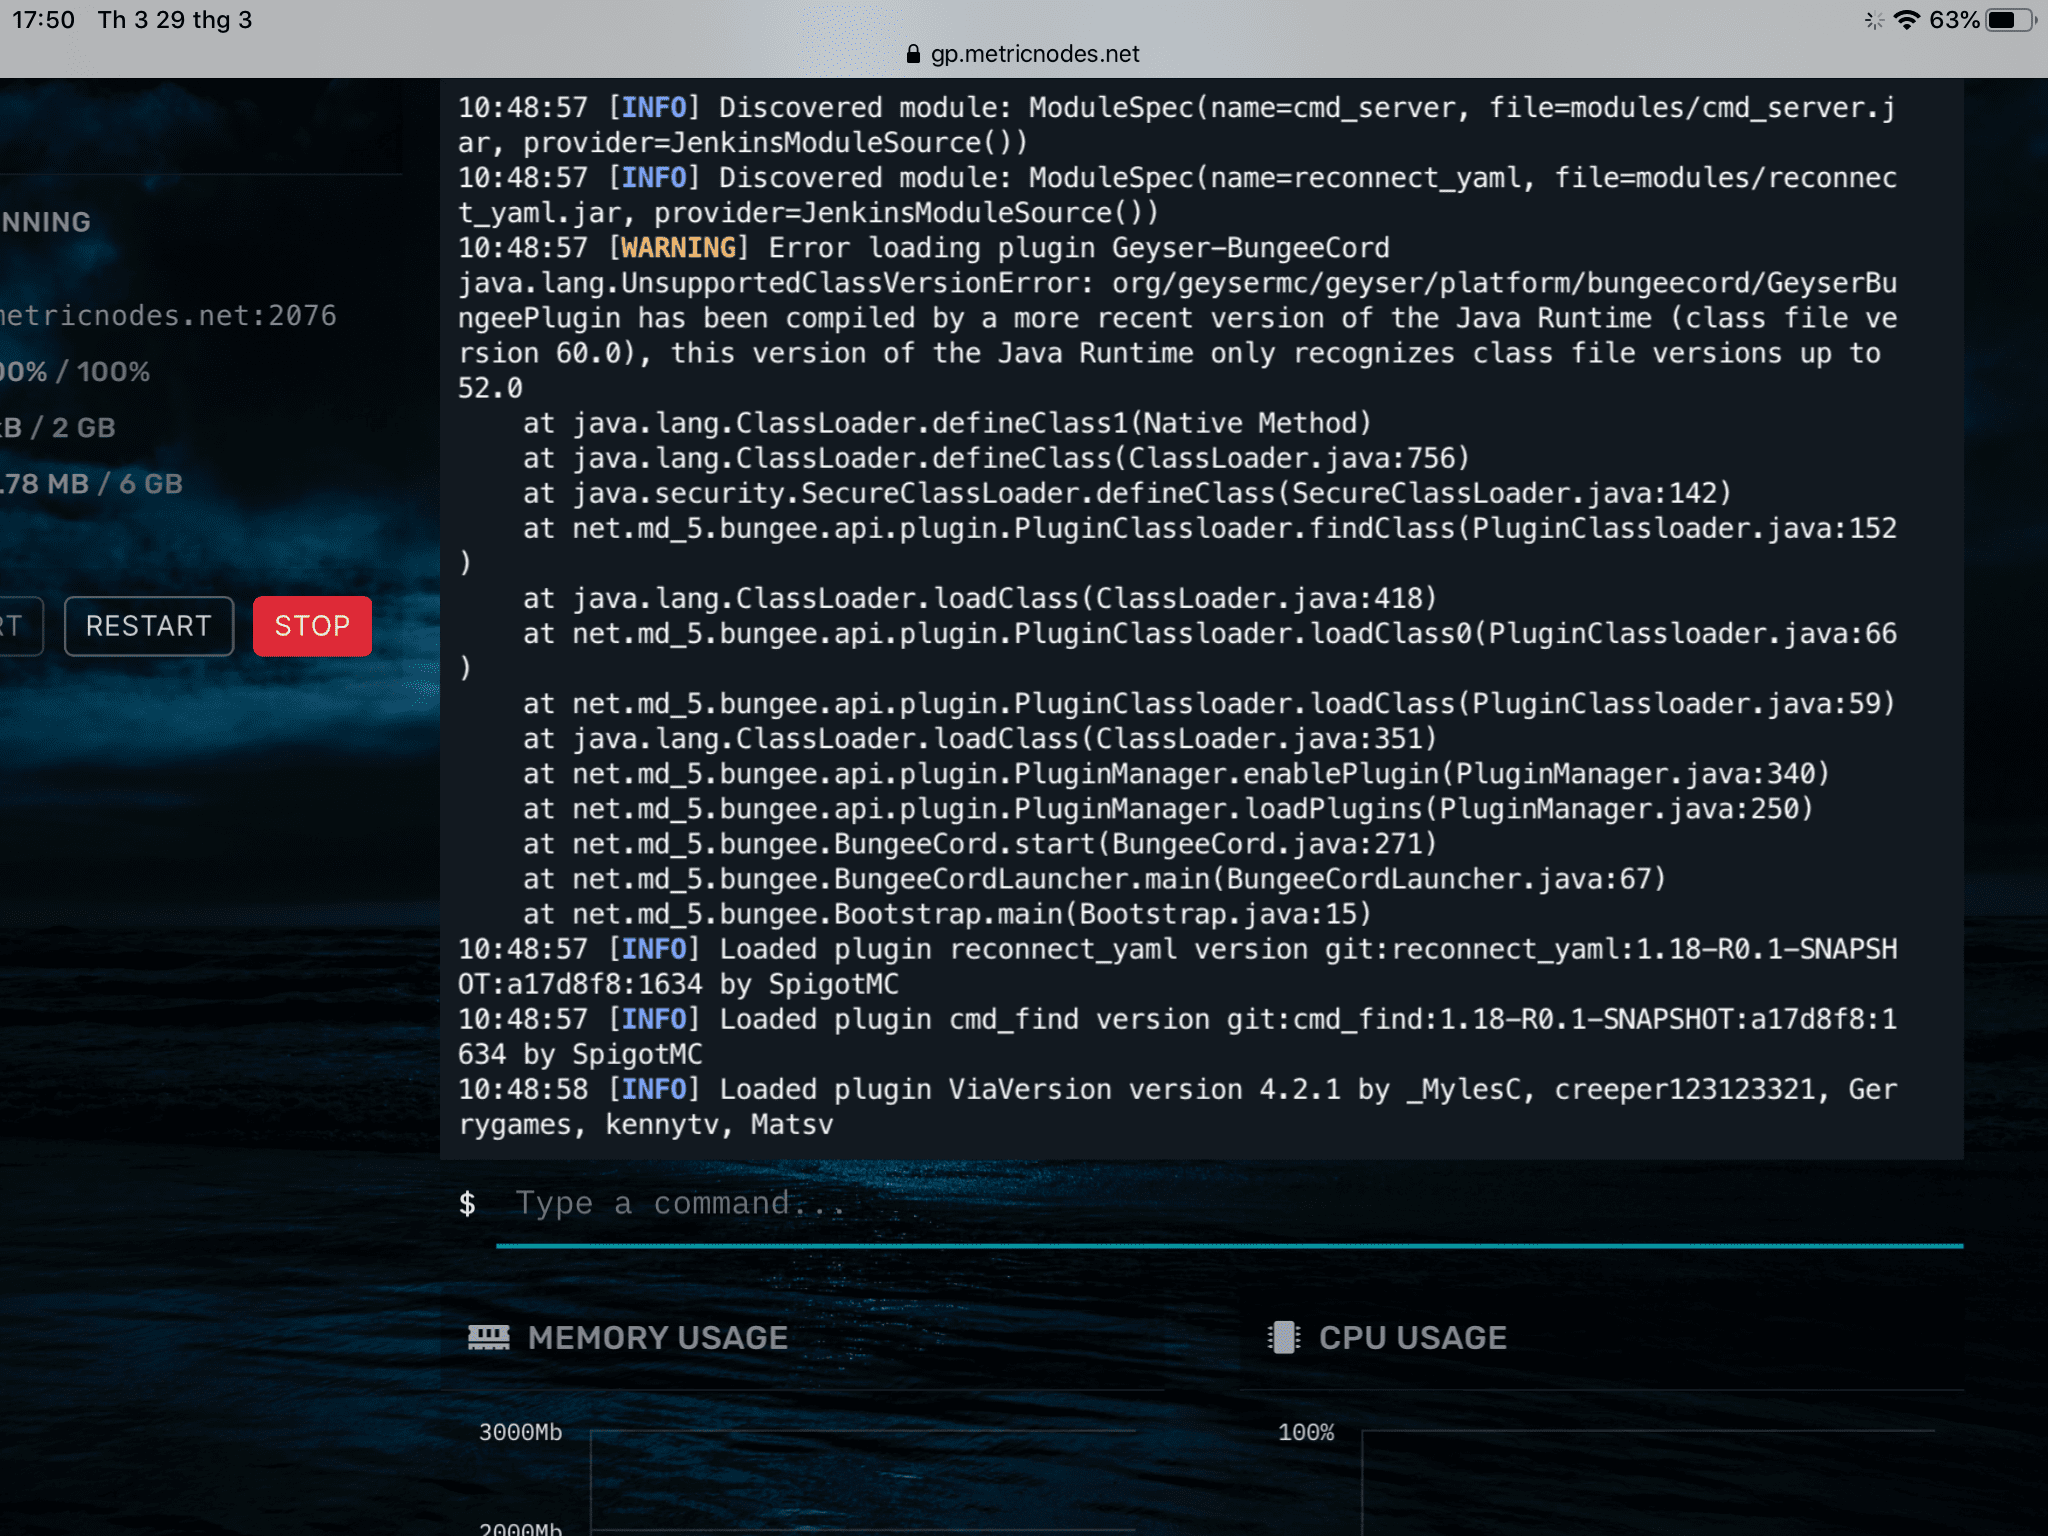Click the CPU USAGE panel heading
Viewport: 2048px width, 1536px height.
point(1412,1337)
